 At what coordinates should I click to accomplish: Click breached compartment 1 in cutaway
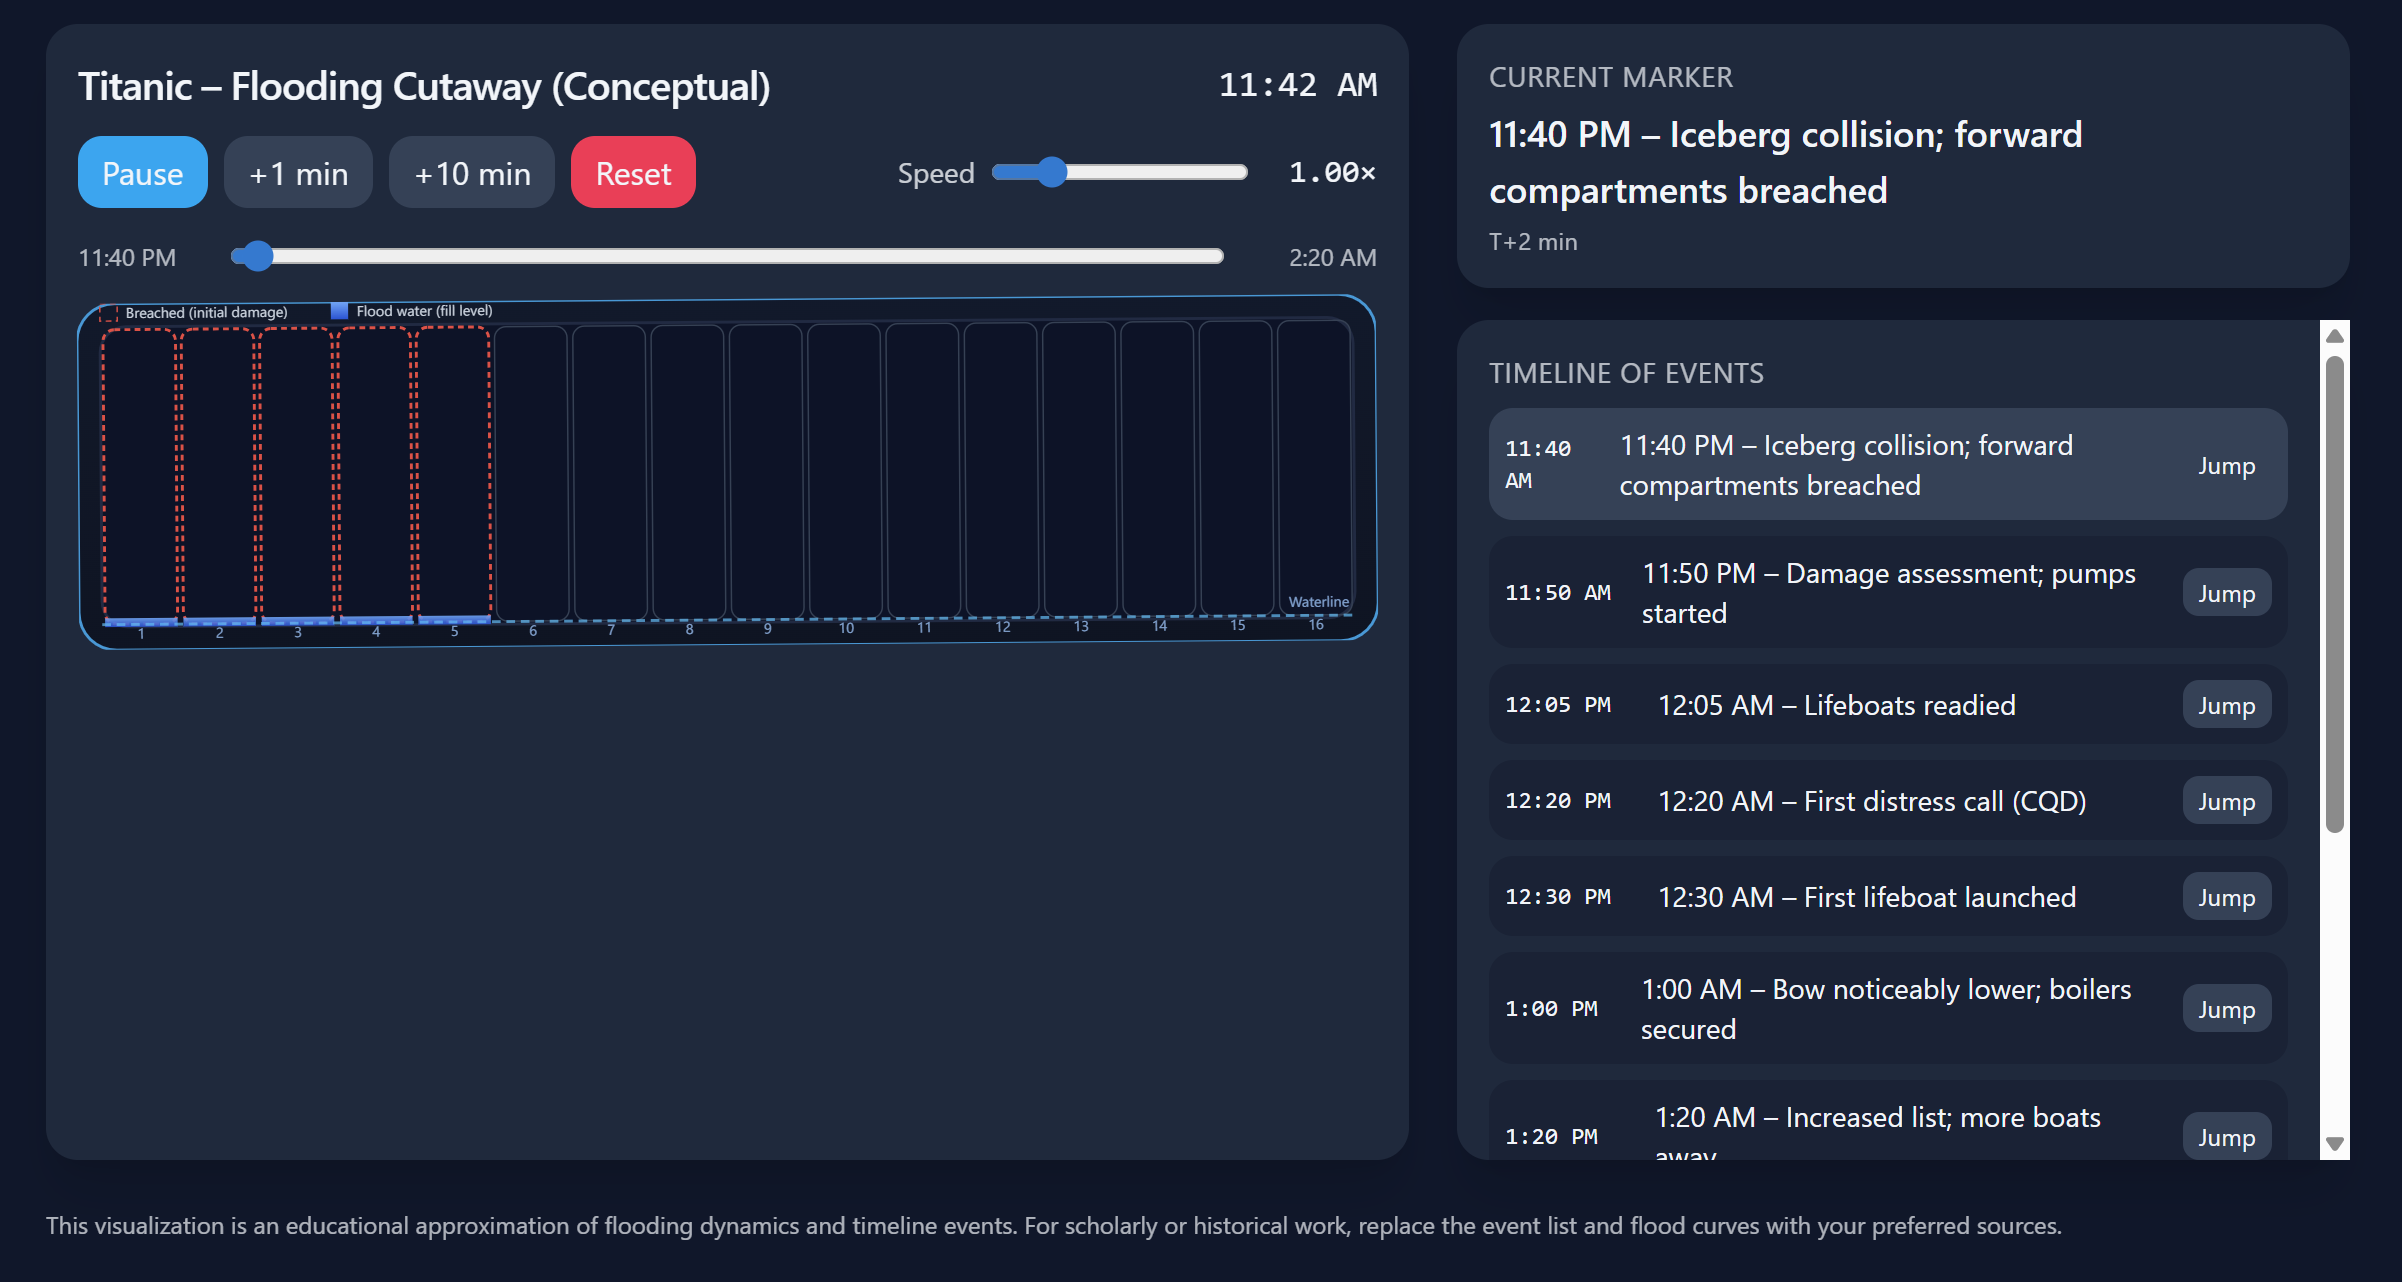(140, 474)
